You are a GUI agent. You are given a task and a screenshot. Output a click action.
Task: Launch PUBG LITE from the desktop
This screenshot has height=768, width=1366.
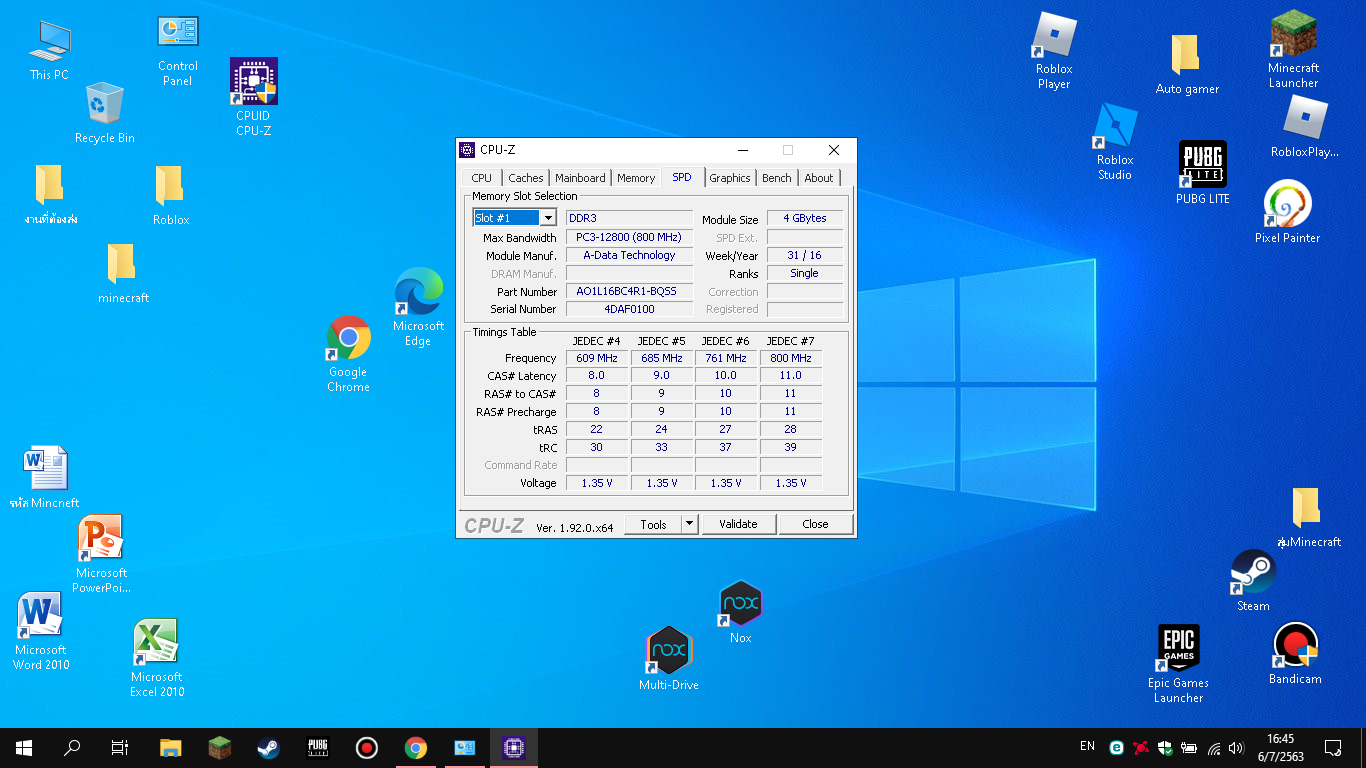[x=1202, y=165]
